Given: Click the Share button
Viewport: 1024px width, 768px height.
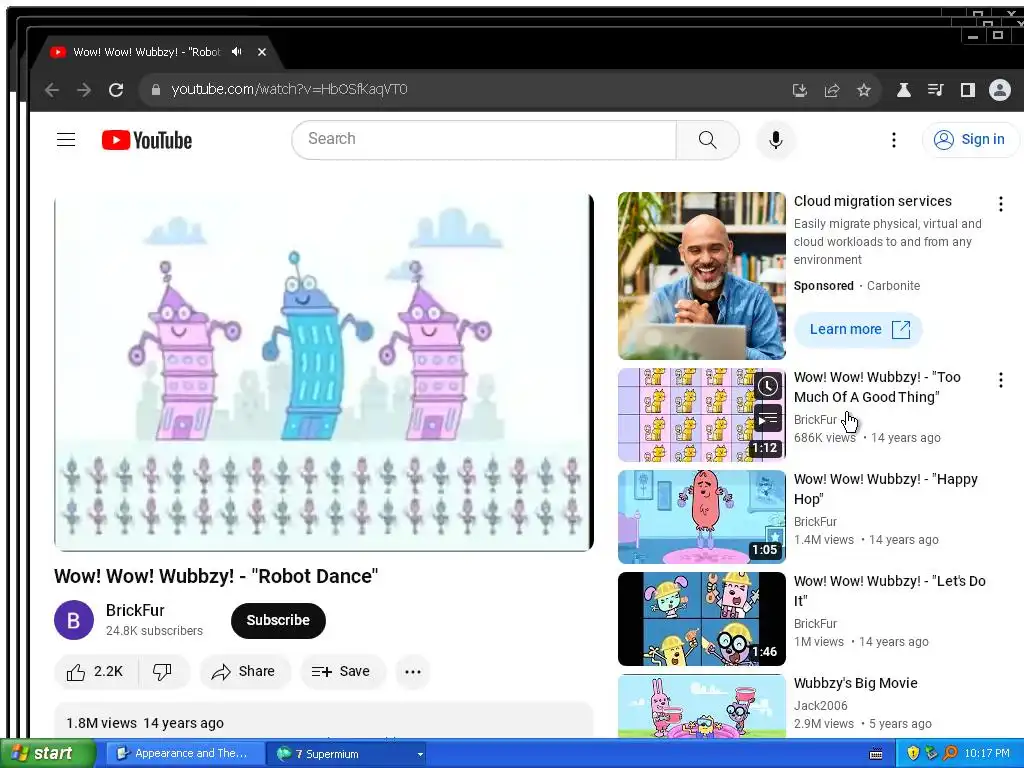Looking at the screenshot, I should click(x=245, y=671).
